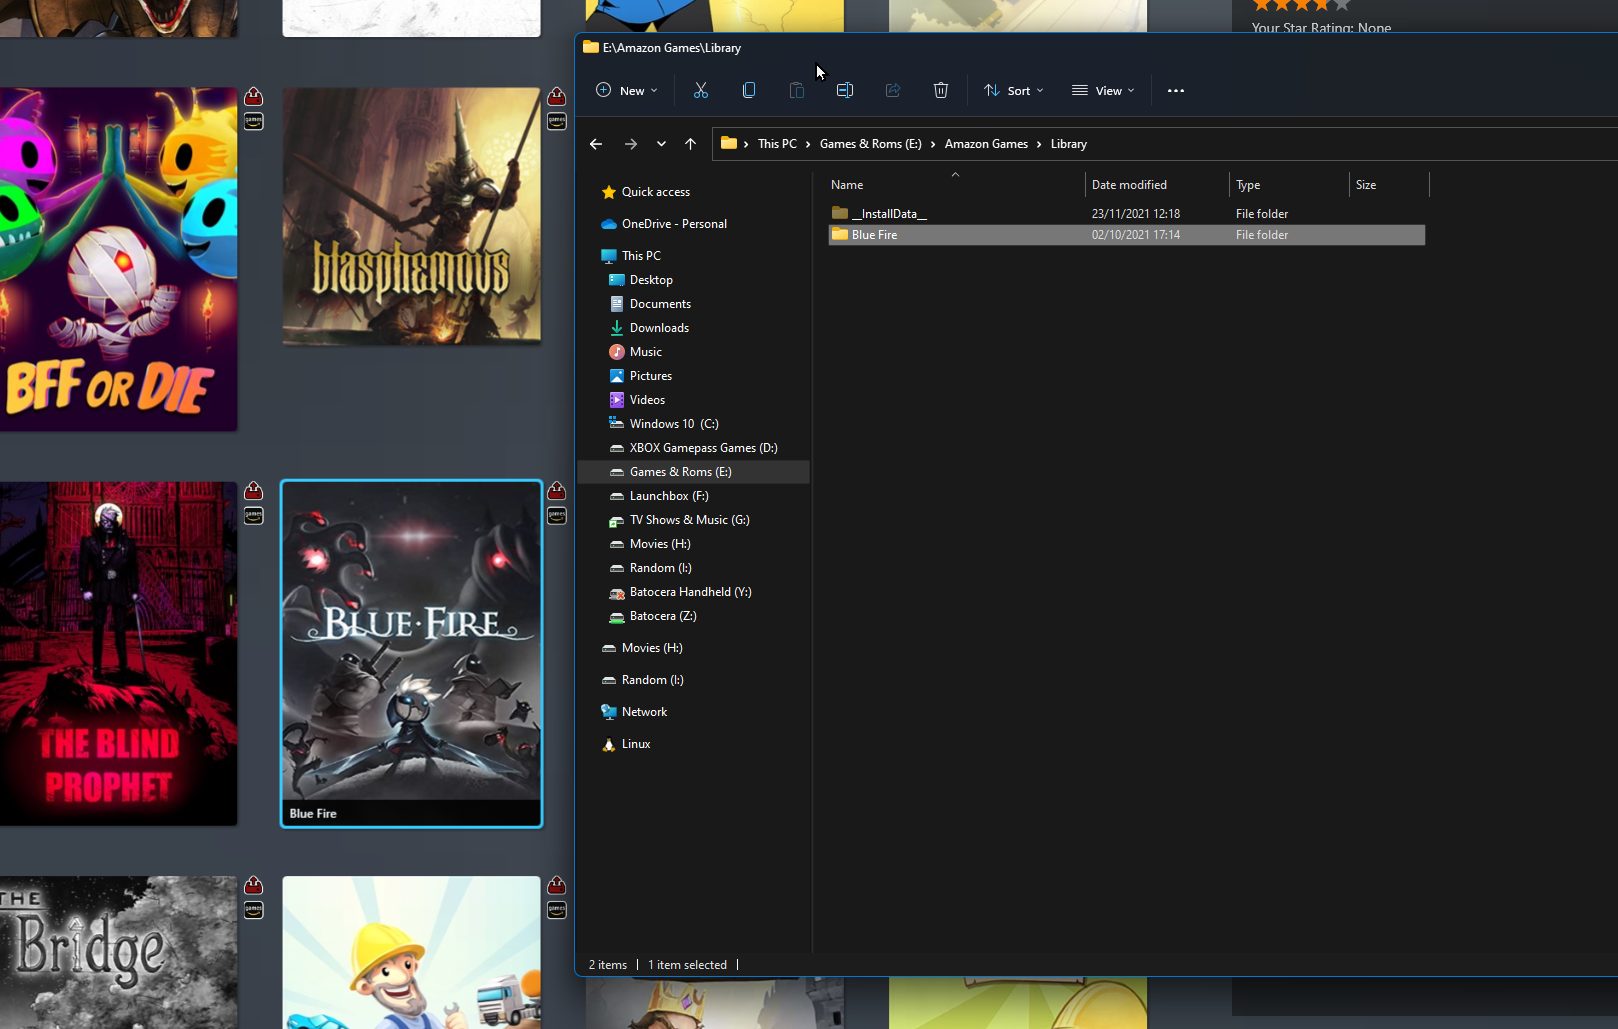Open Downloads in navigation pane
This screenshot has height=1029, width=1618.
pos(649,328)
